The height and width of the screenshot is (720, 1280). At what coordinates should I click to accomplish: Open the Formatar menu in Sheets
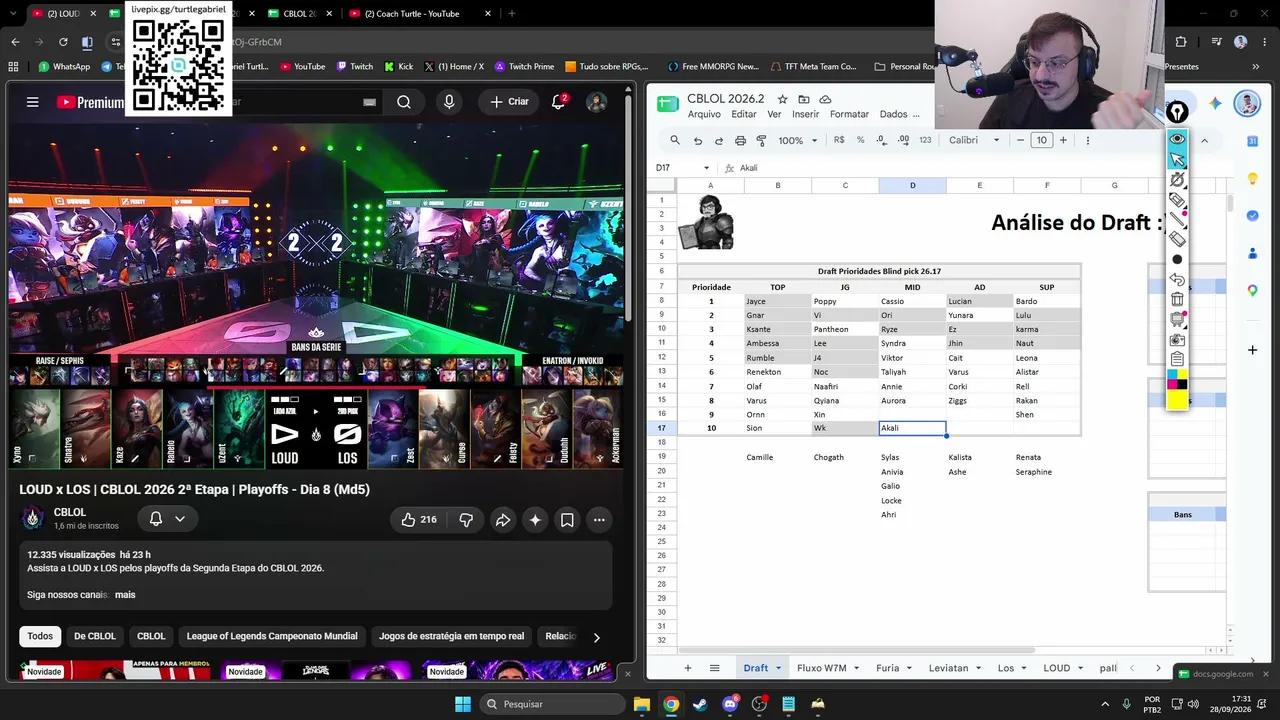tap(849, 114)
